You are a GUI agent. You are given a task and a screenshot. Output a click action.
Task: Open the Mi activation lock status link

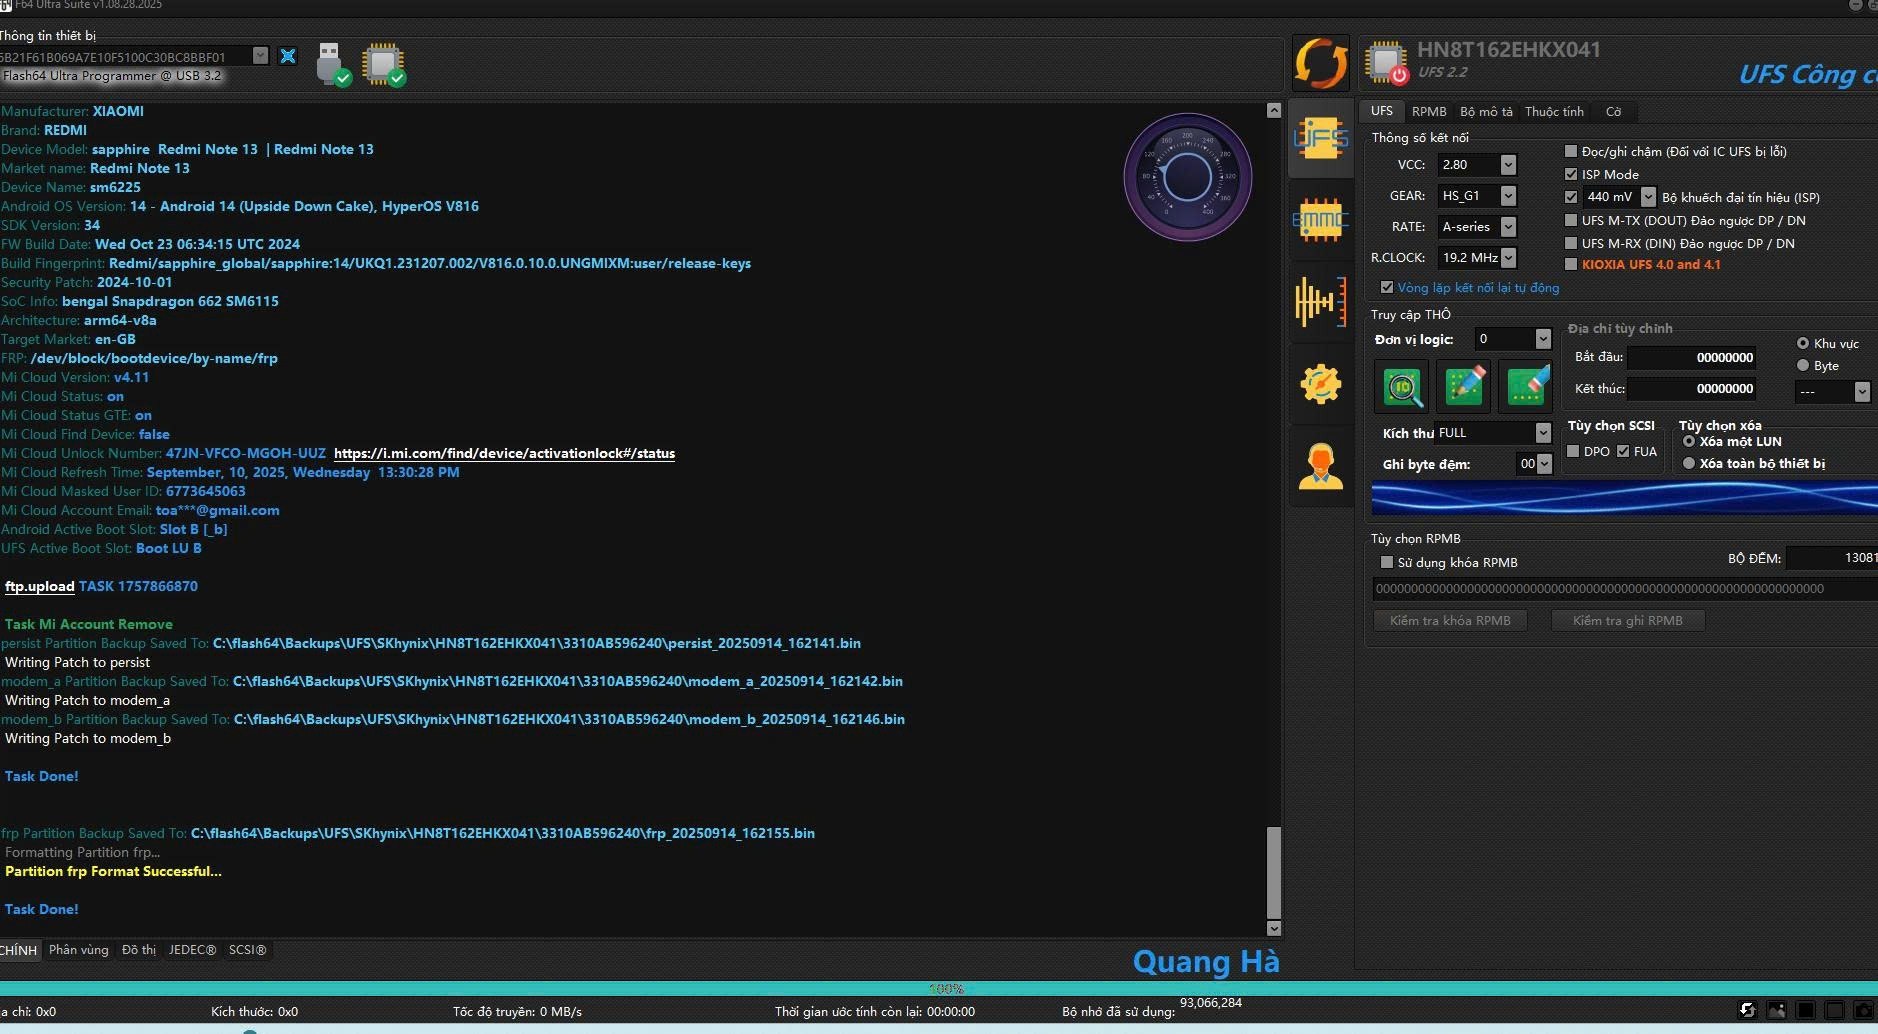click(x=504, y=454)
